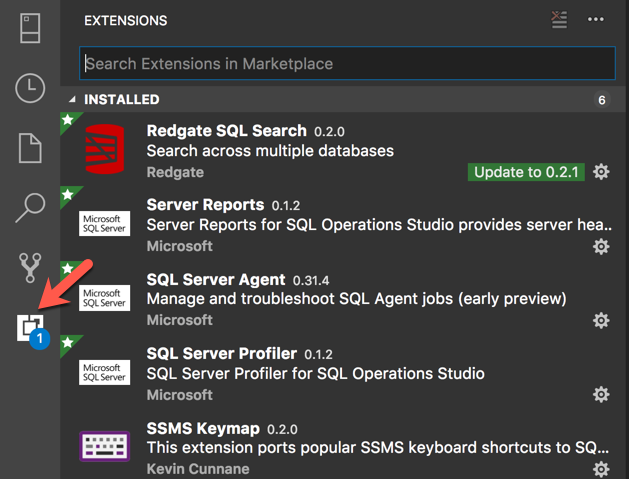Open manage gear for Redgate SQL Search
This screenshot has width=629, height=479.
pyautogui.click(x=601, y=172)
